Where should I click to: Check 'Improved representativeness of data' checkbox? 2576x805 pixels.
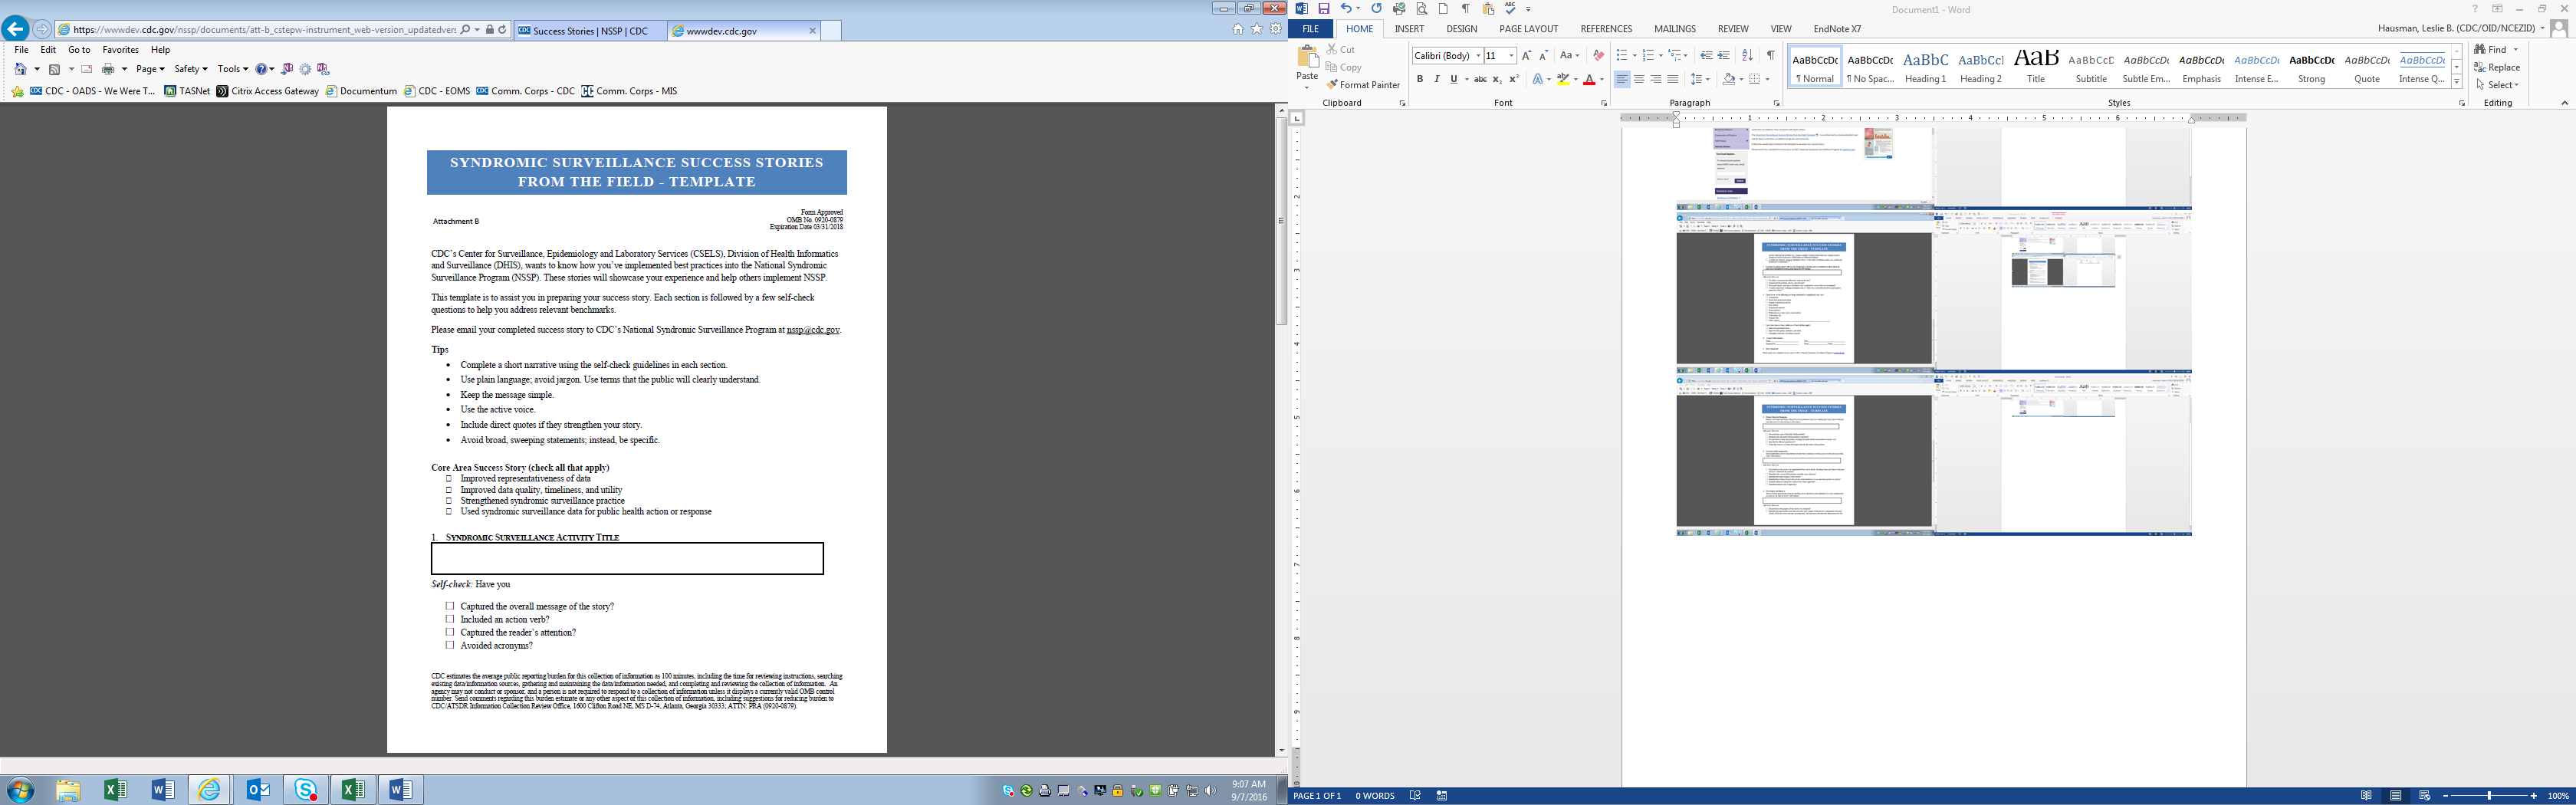pos(449,479)
